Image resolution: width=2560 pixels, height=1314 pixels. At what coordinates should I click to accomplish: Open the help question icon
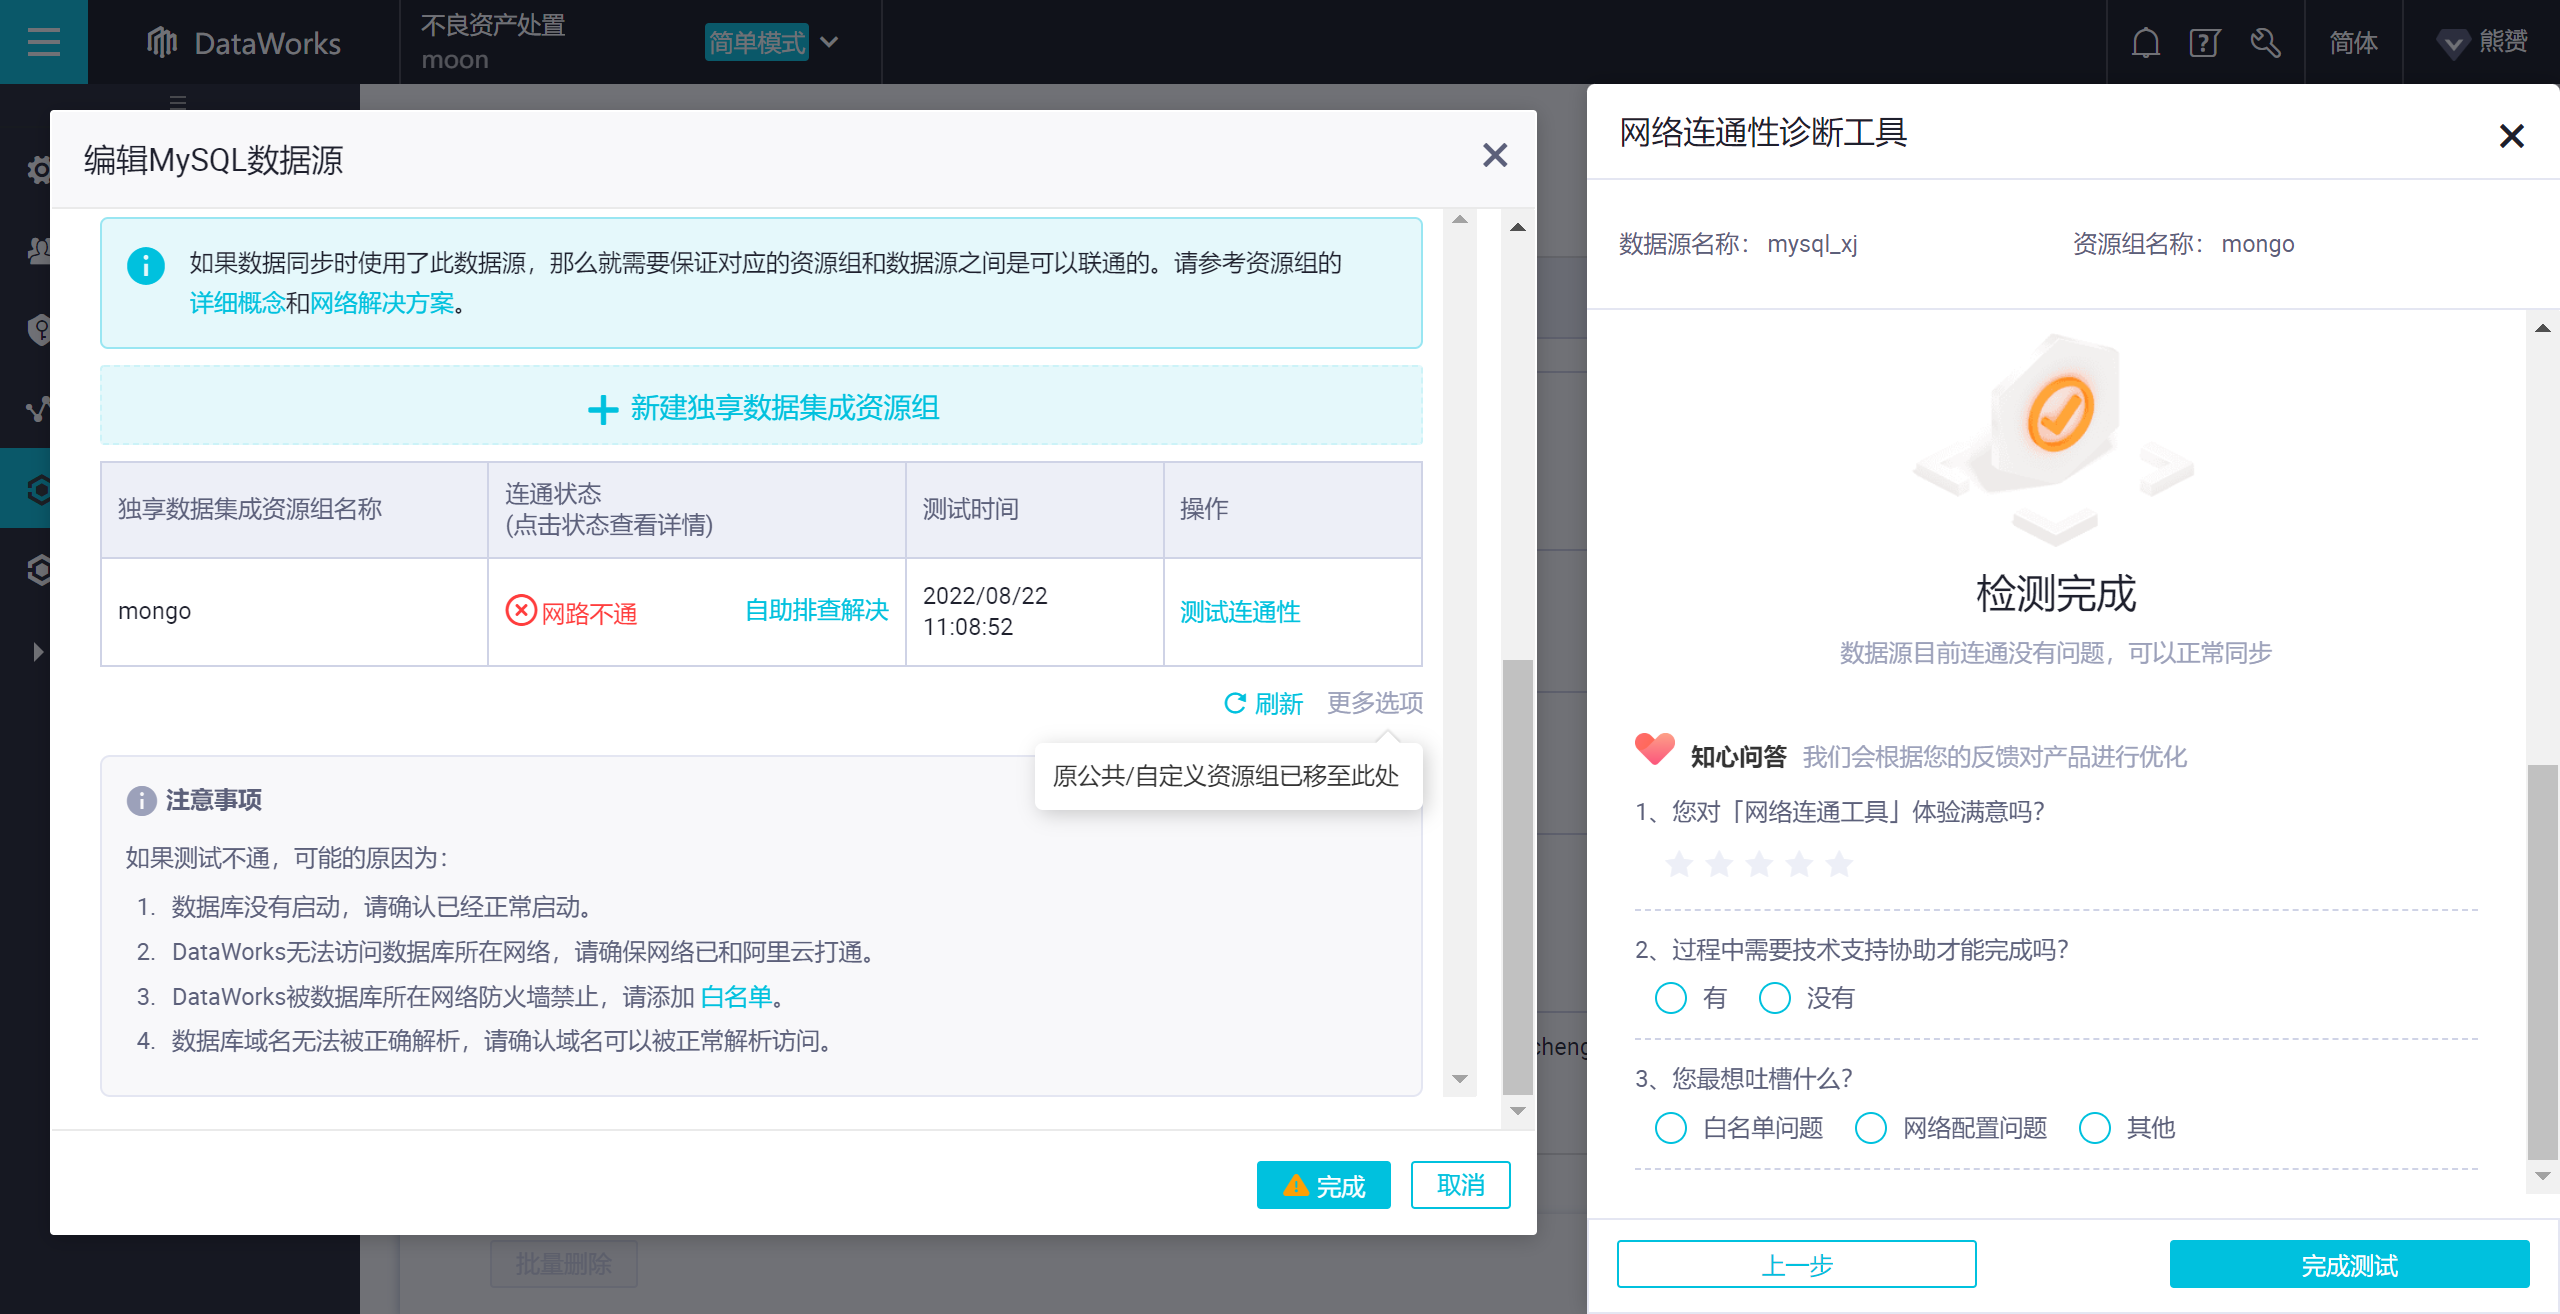coord(2205,43)
